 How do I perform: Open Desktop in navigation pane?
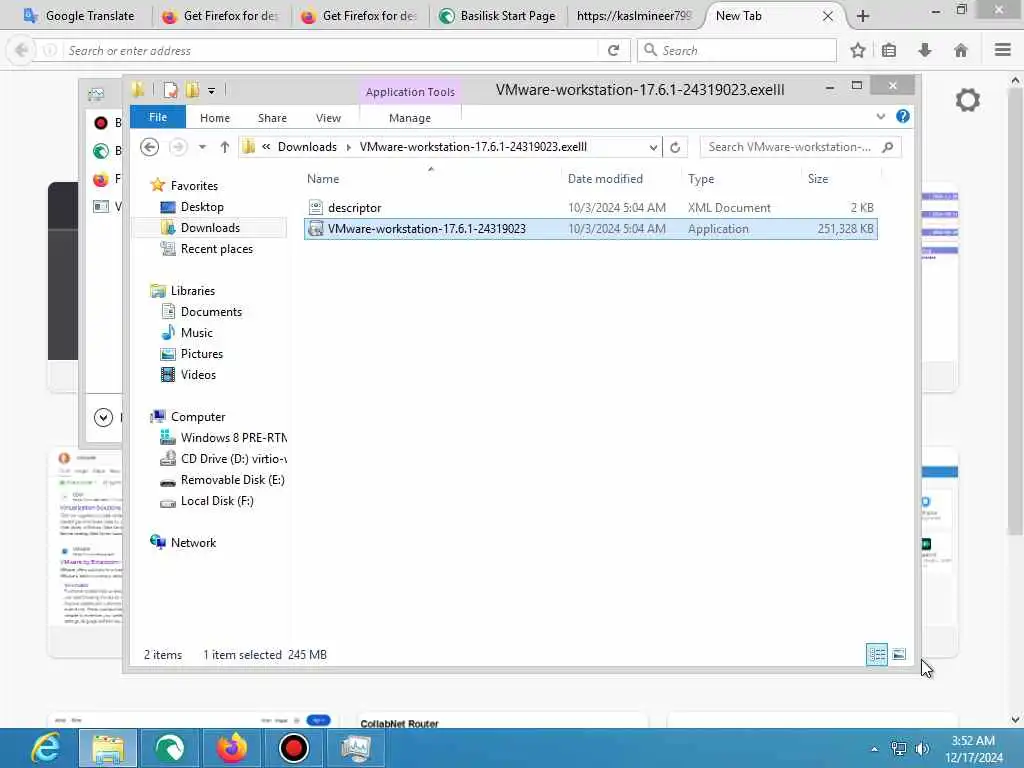[x=202, y=207]
